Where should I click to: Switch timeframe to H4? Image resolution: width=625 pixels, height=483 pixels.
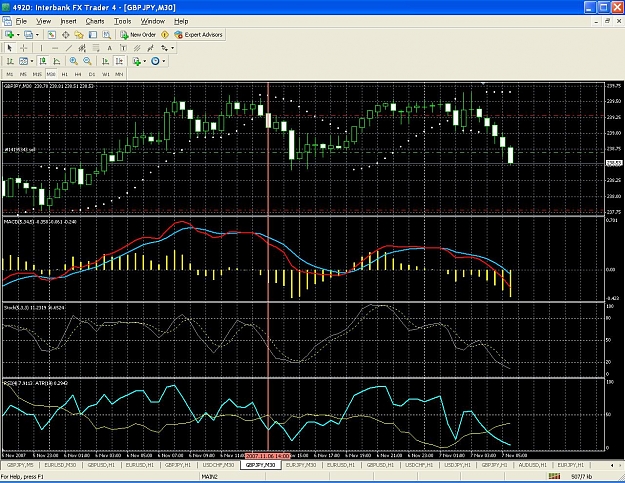[x=78, y=74]
